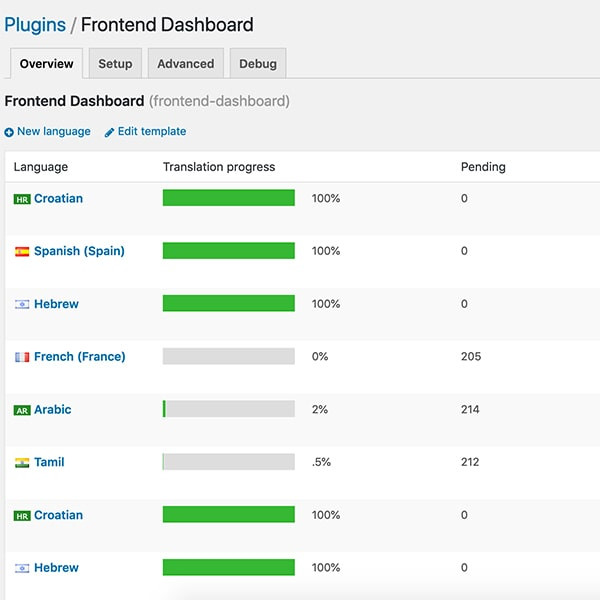Click the Israeli flag in the bottom Hebrew row
The height and width of the screenshot is (600, 600).
click(x=22, y=568)
